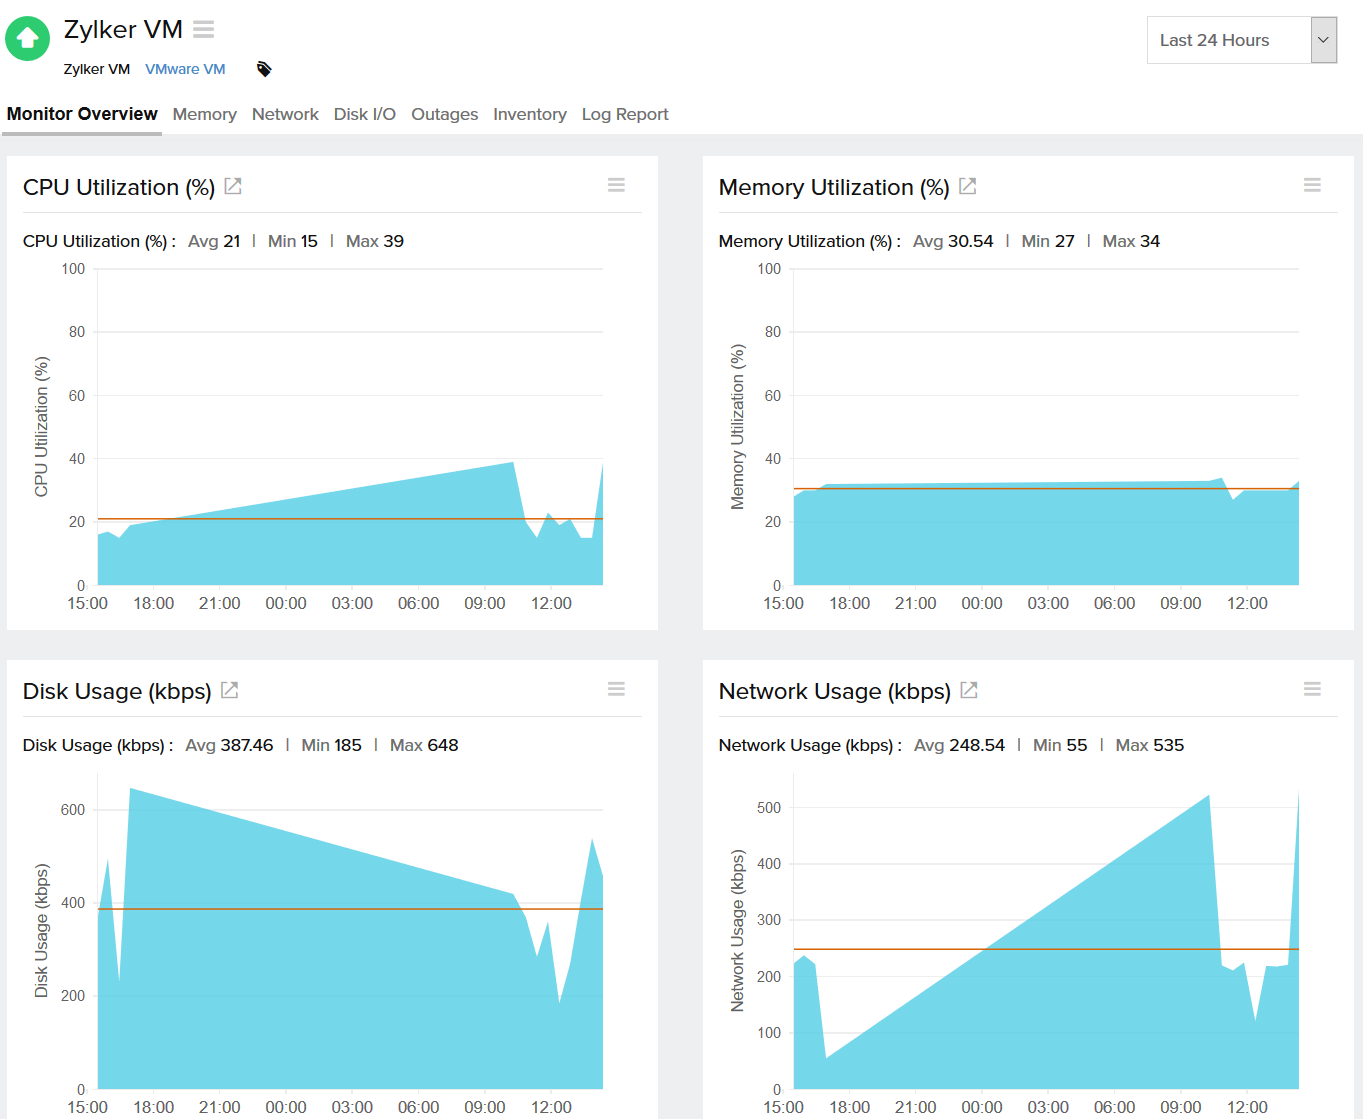Viewport: 1363px width, 1119px height.
Task: Open the hamburger menu beside Zylker VM
Action: [204, 30]
